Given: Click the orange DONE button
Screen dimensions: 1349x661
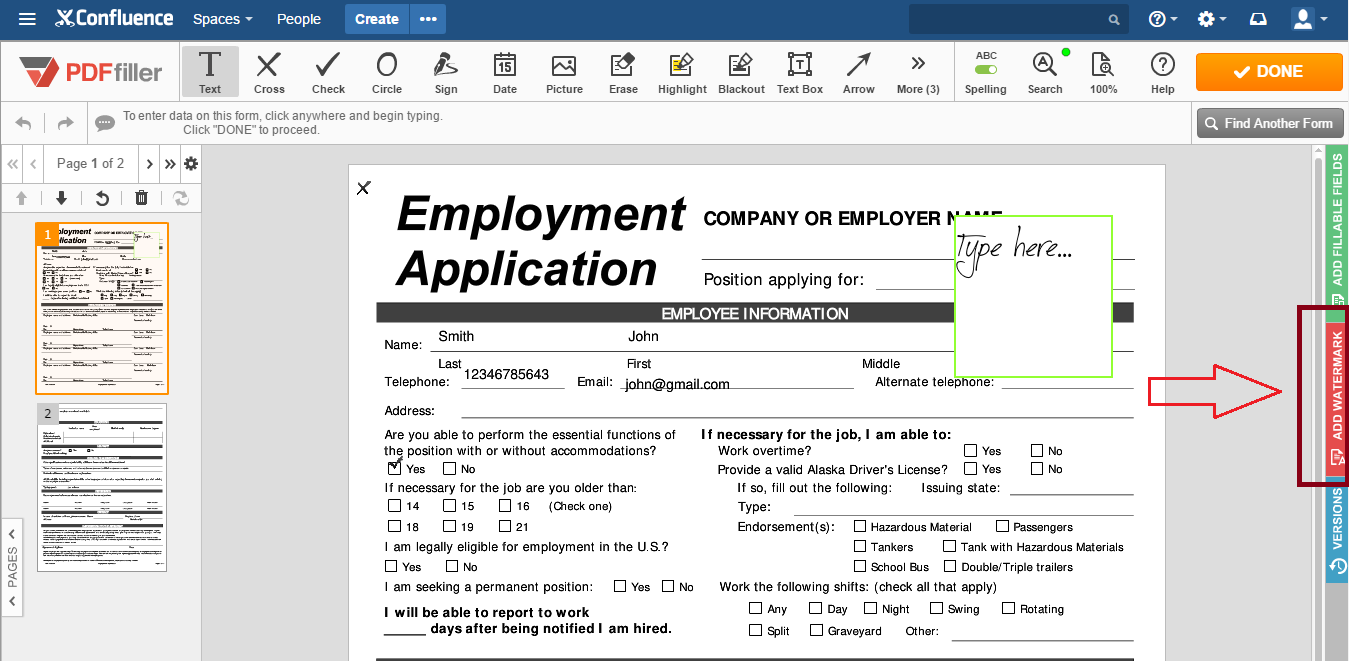Looking at the screenshot, I should (x=1269, y=72).
